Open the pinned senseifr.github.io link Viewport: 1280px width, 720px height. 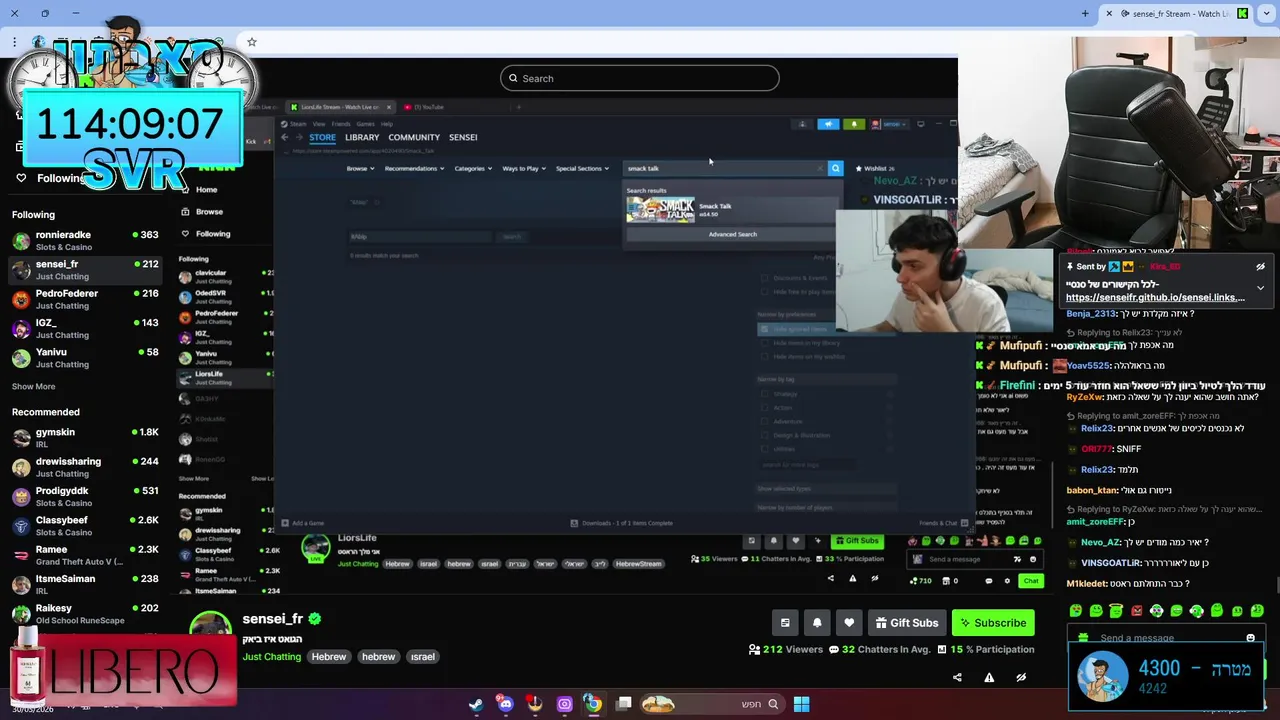coord(1155,297)
